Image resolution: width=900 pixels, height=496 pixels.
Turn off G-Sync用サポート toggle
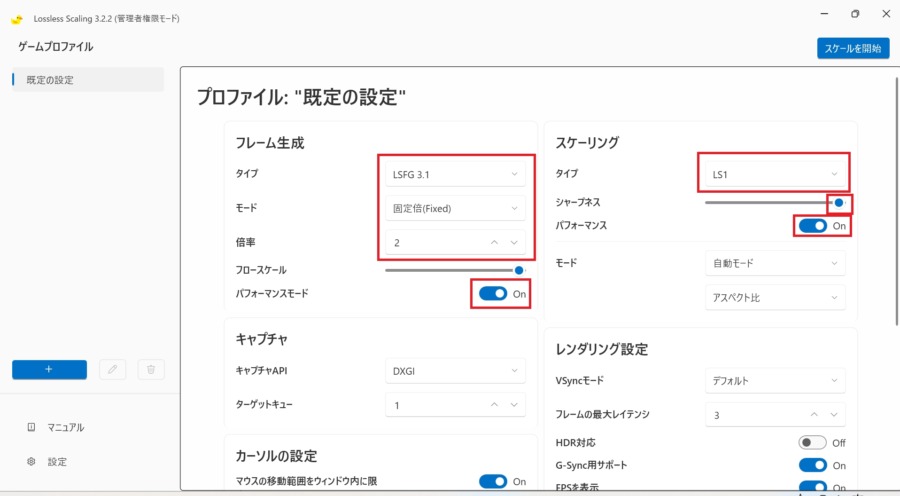(812, 465)
